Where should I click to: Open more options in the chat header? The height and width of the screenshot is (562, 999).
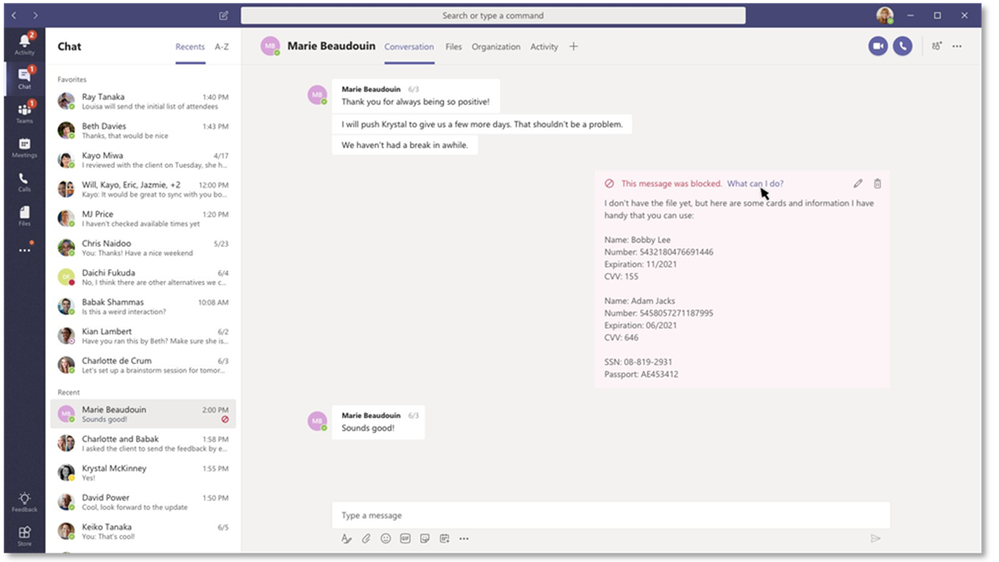(x=957, y=46)
